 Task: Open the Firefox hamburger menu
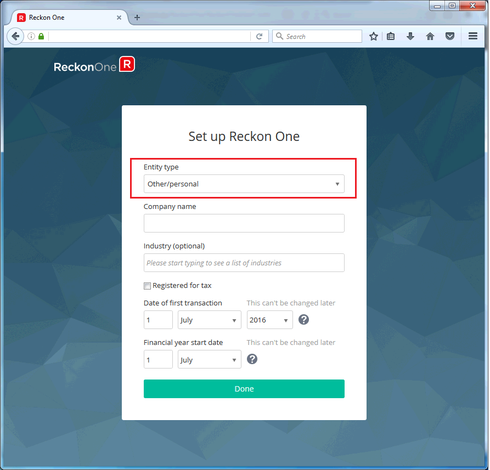point(473,36)
